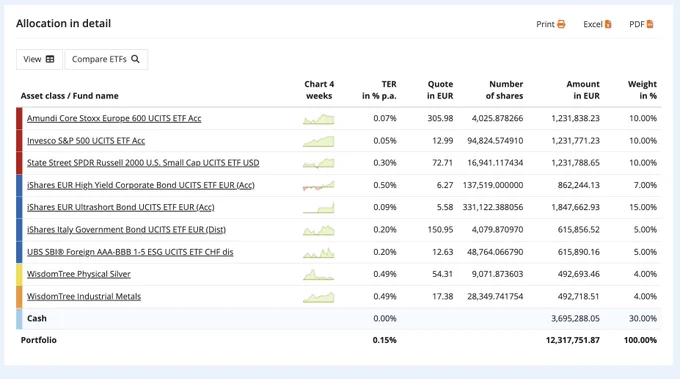The height and width of the screenshot is (379, 680).
Task: Select the Portfolio total row label
Action: pos(39,340)
